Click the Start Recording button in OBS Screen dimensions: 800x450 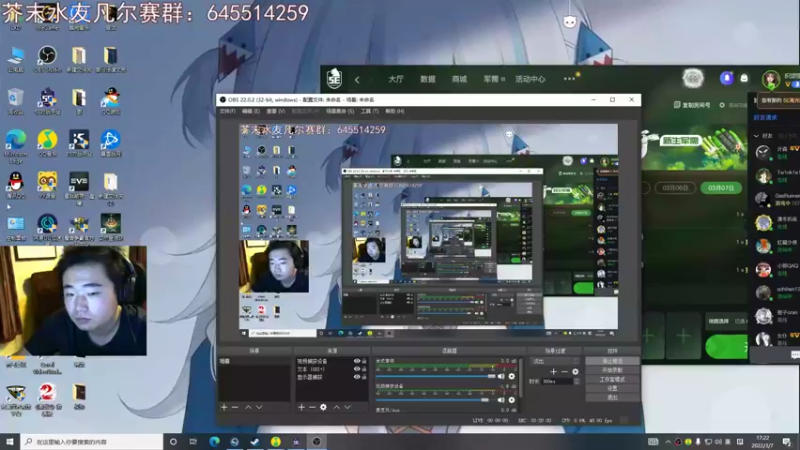coord(612,370)
